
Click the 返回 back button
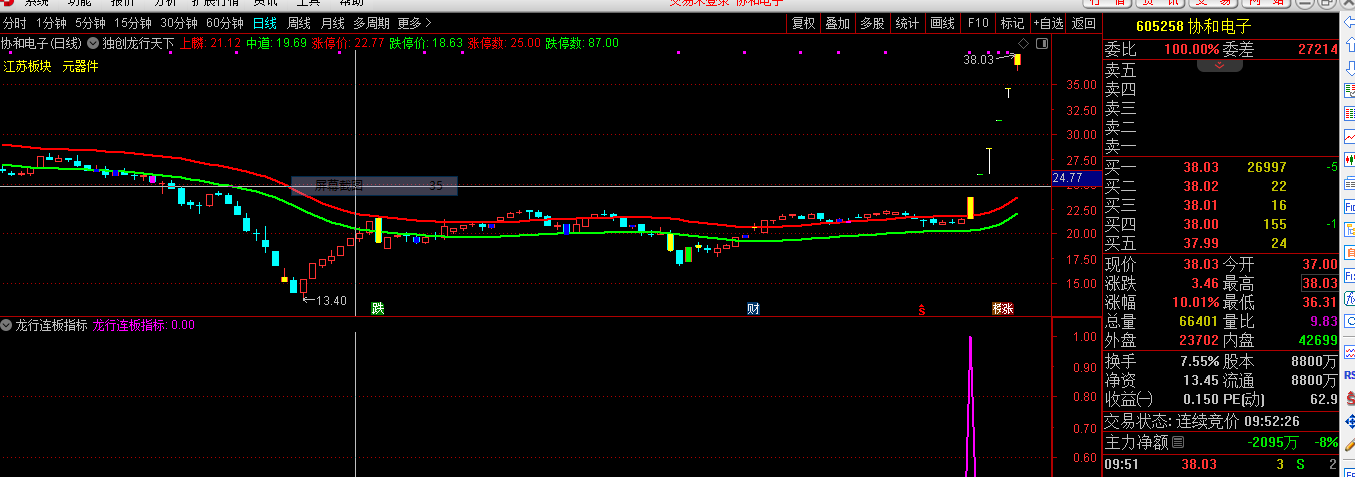coord(1083,23)
